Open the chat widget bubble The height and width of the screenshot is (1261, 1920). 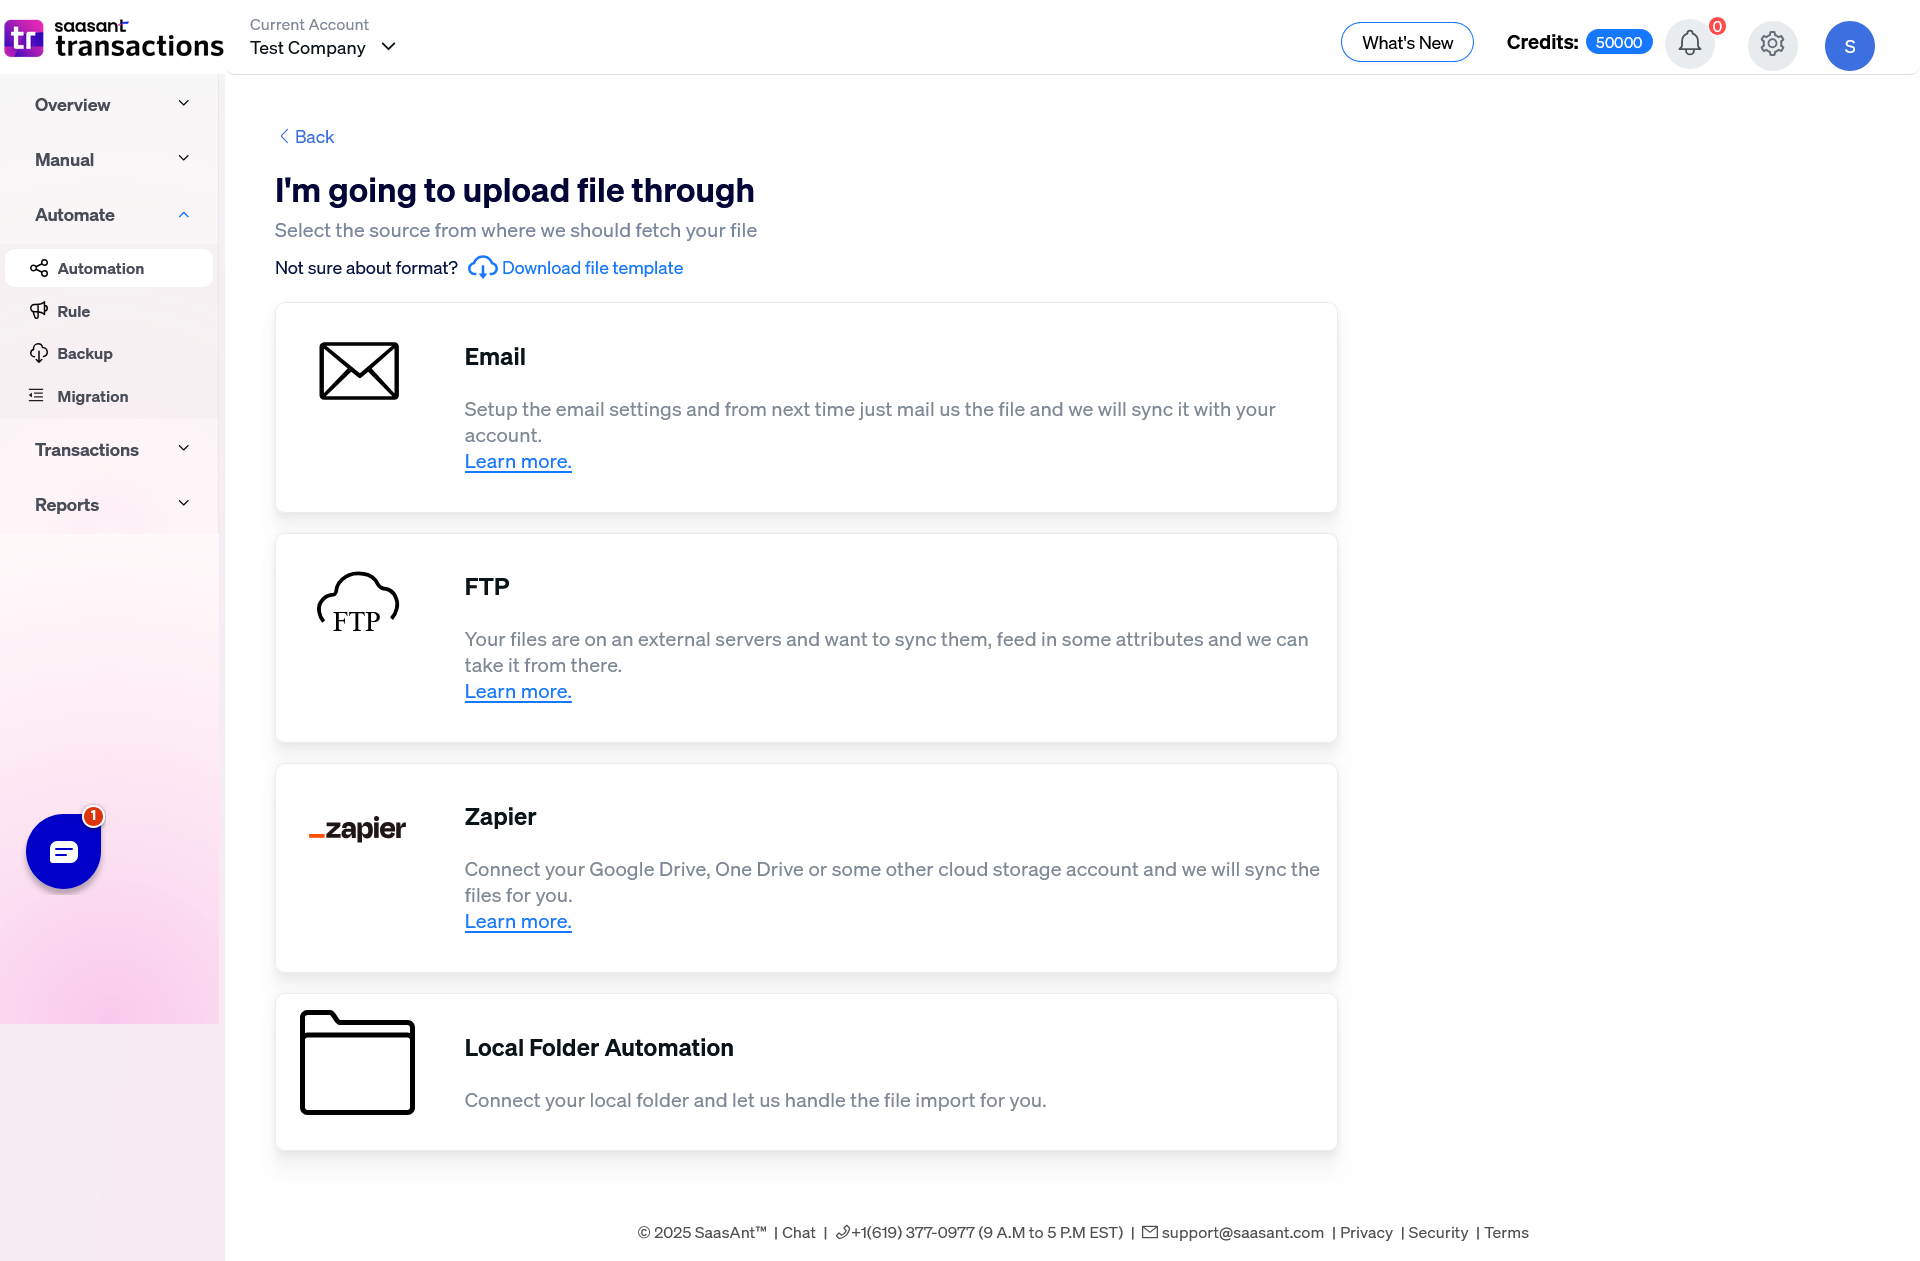pos(63,851)
